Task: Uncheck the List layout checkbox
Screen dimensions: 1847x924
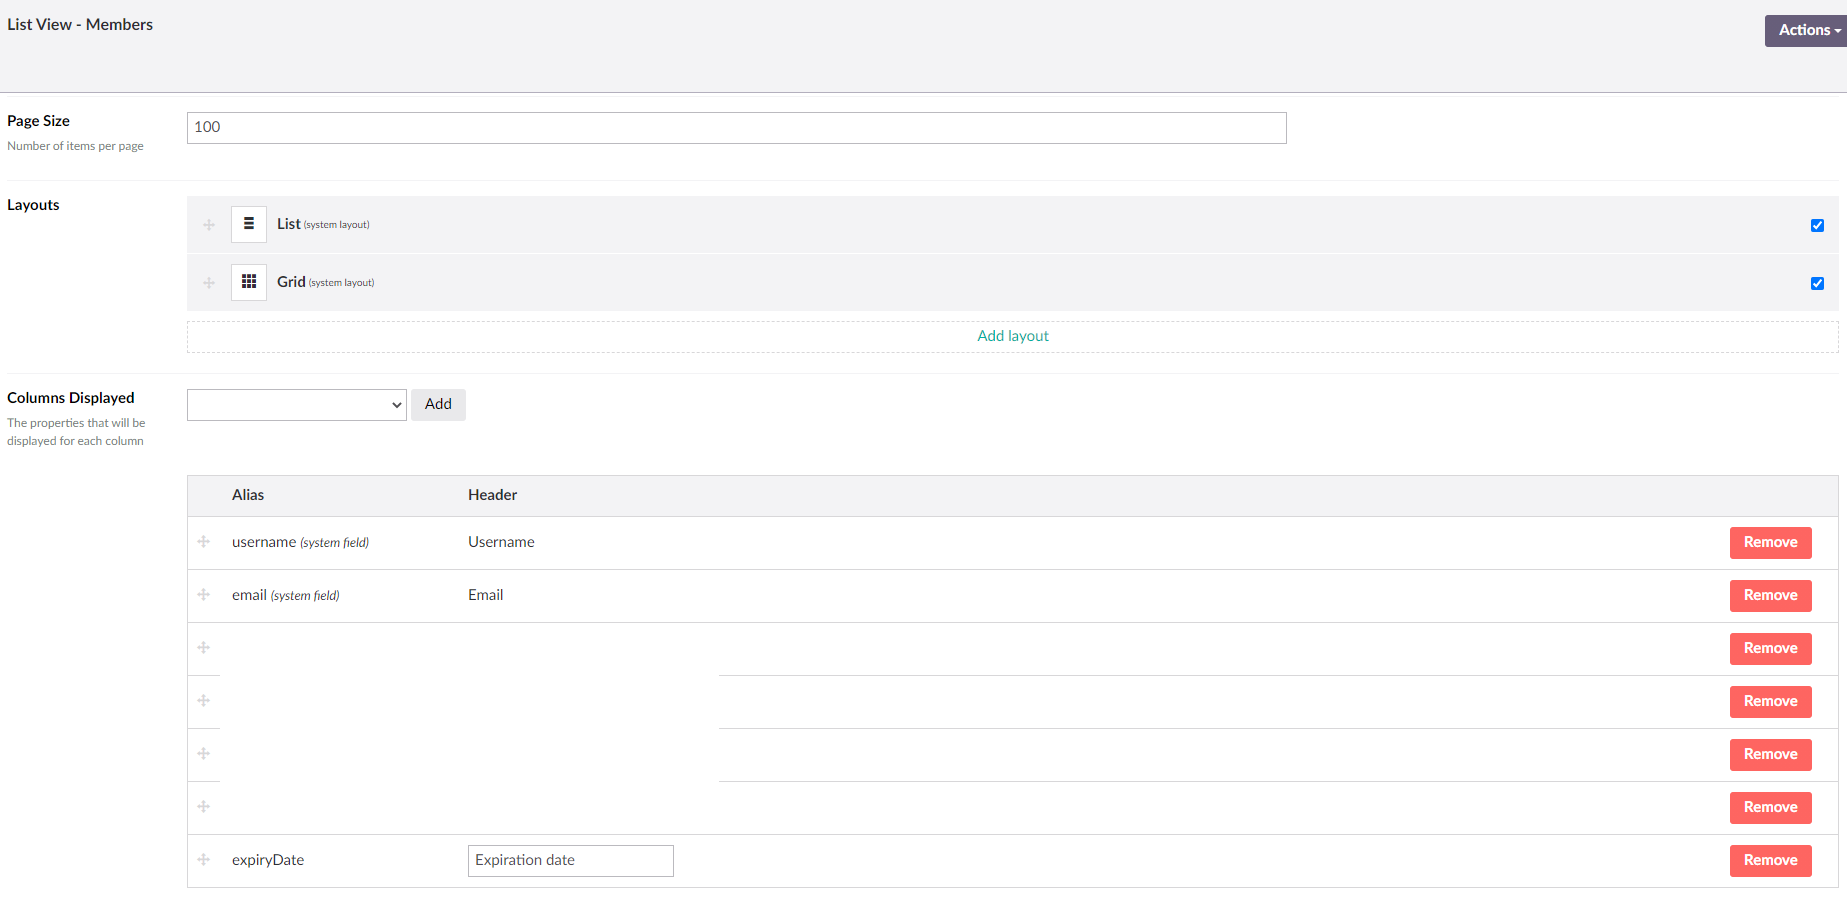Action: [1817, 225]
